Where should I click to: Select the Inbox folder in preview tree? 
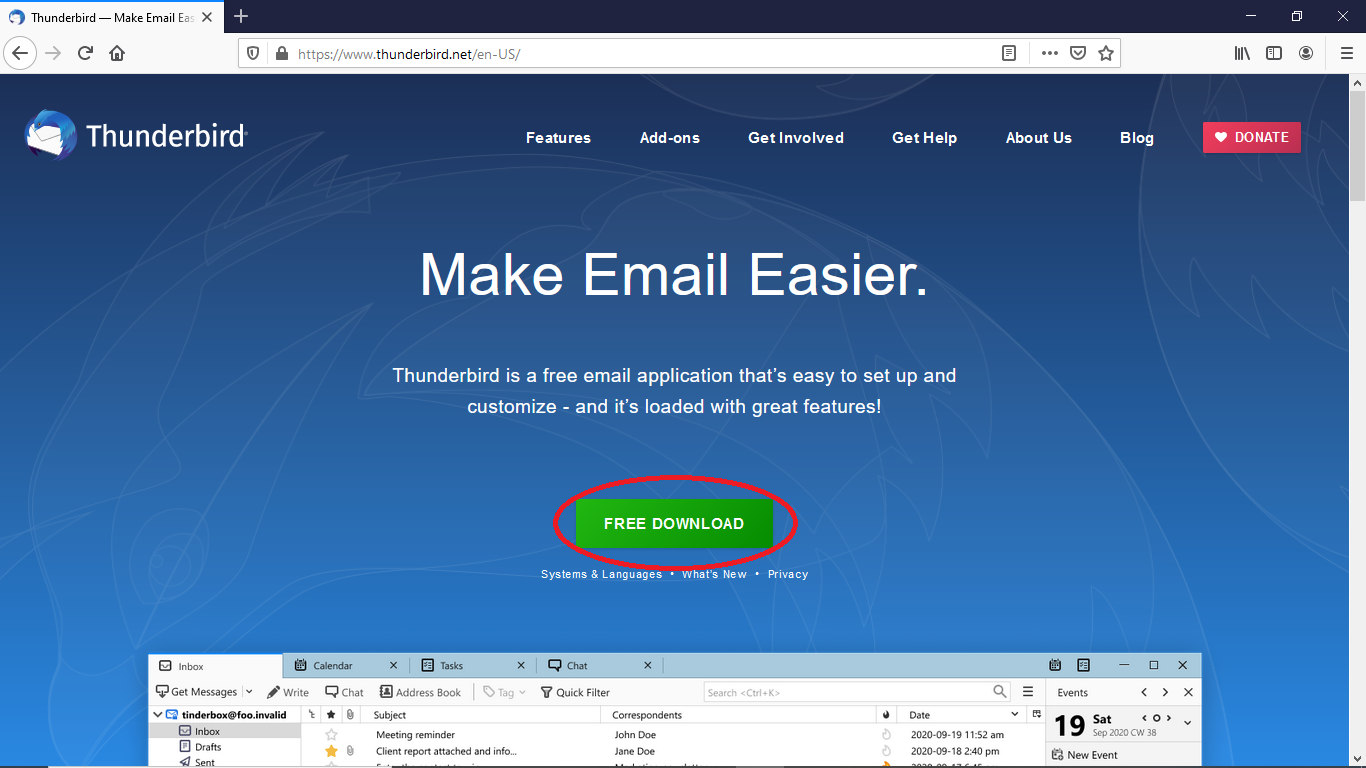tap(225, 731)
